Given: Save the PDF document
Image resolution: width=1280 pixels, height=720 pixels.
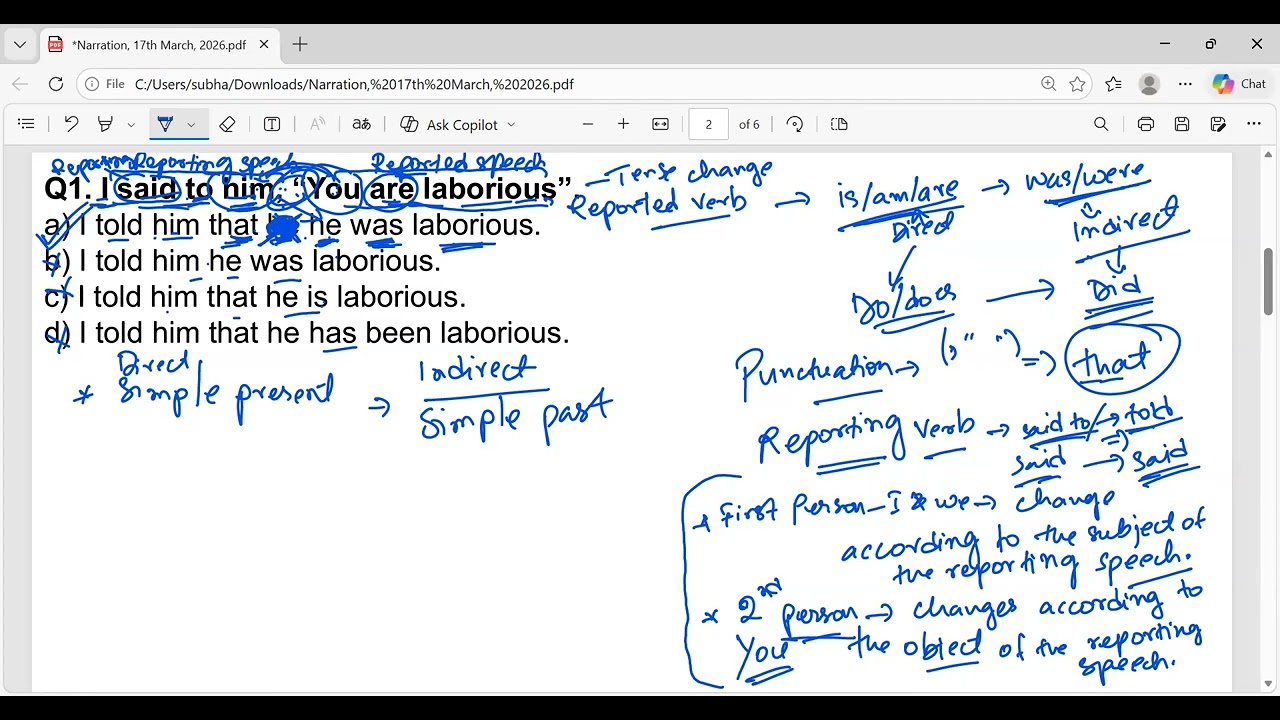Looking at the screenshot, I should pos(1182,124).
